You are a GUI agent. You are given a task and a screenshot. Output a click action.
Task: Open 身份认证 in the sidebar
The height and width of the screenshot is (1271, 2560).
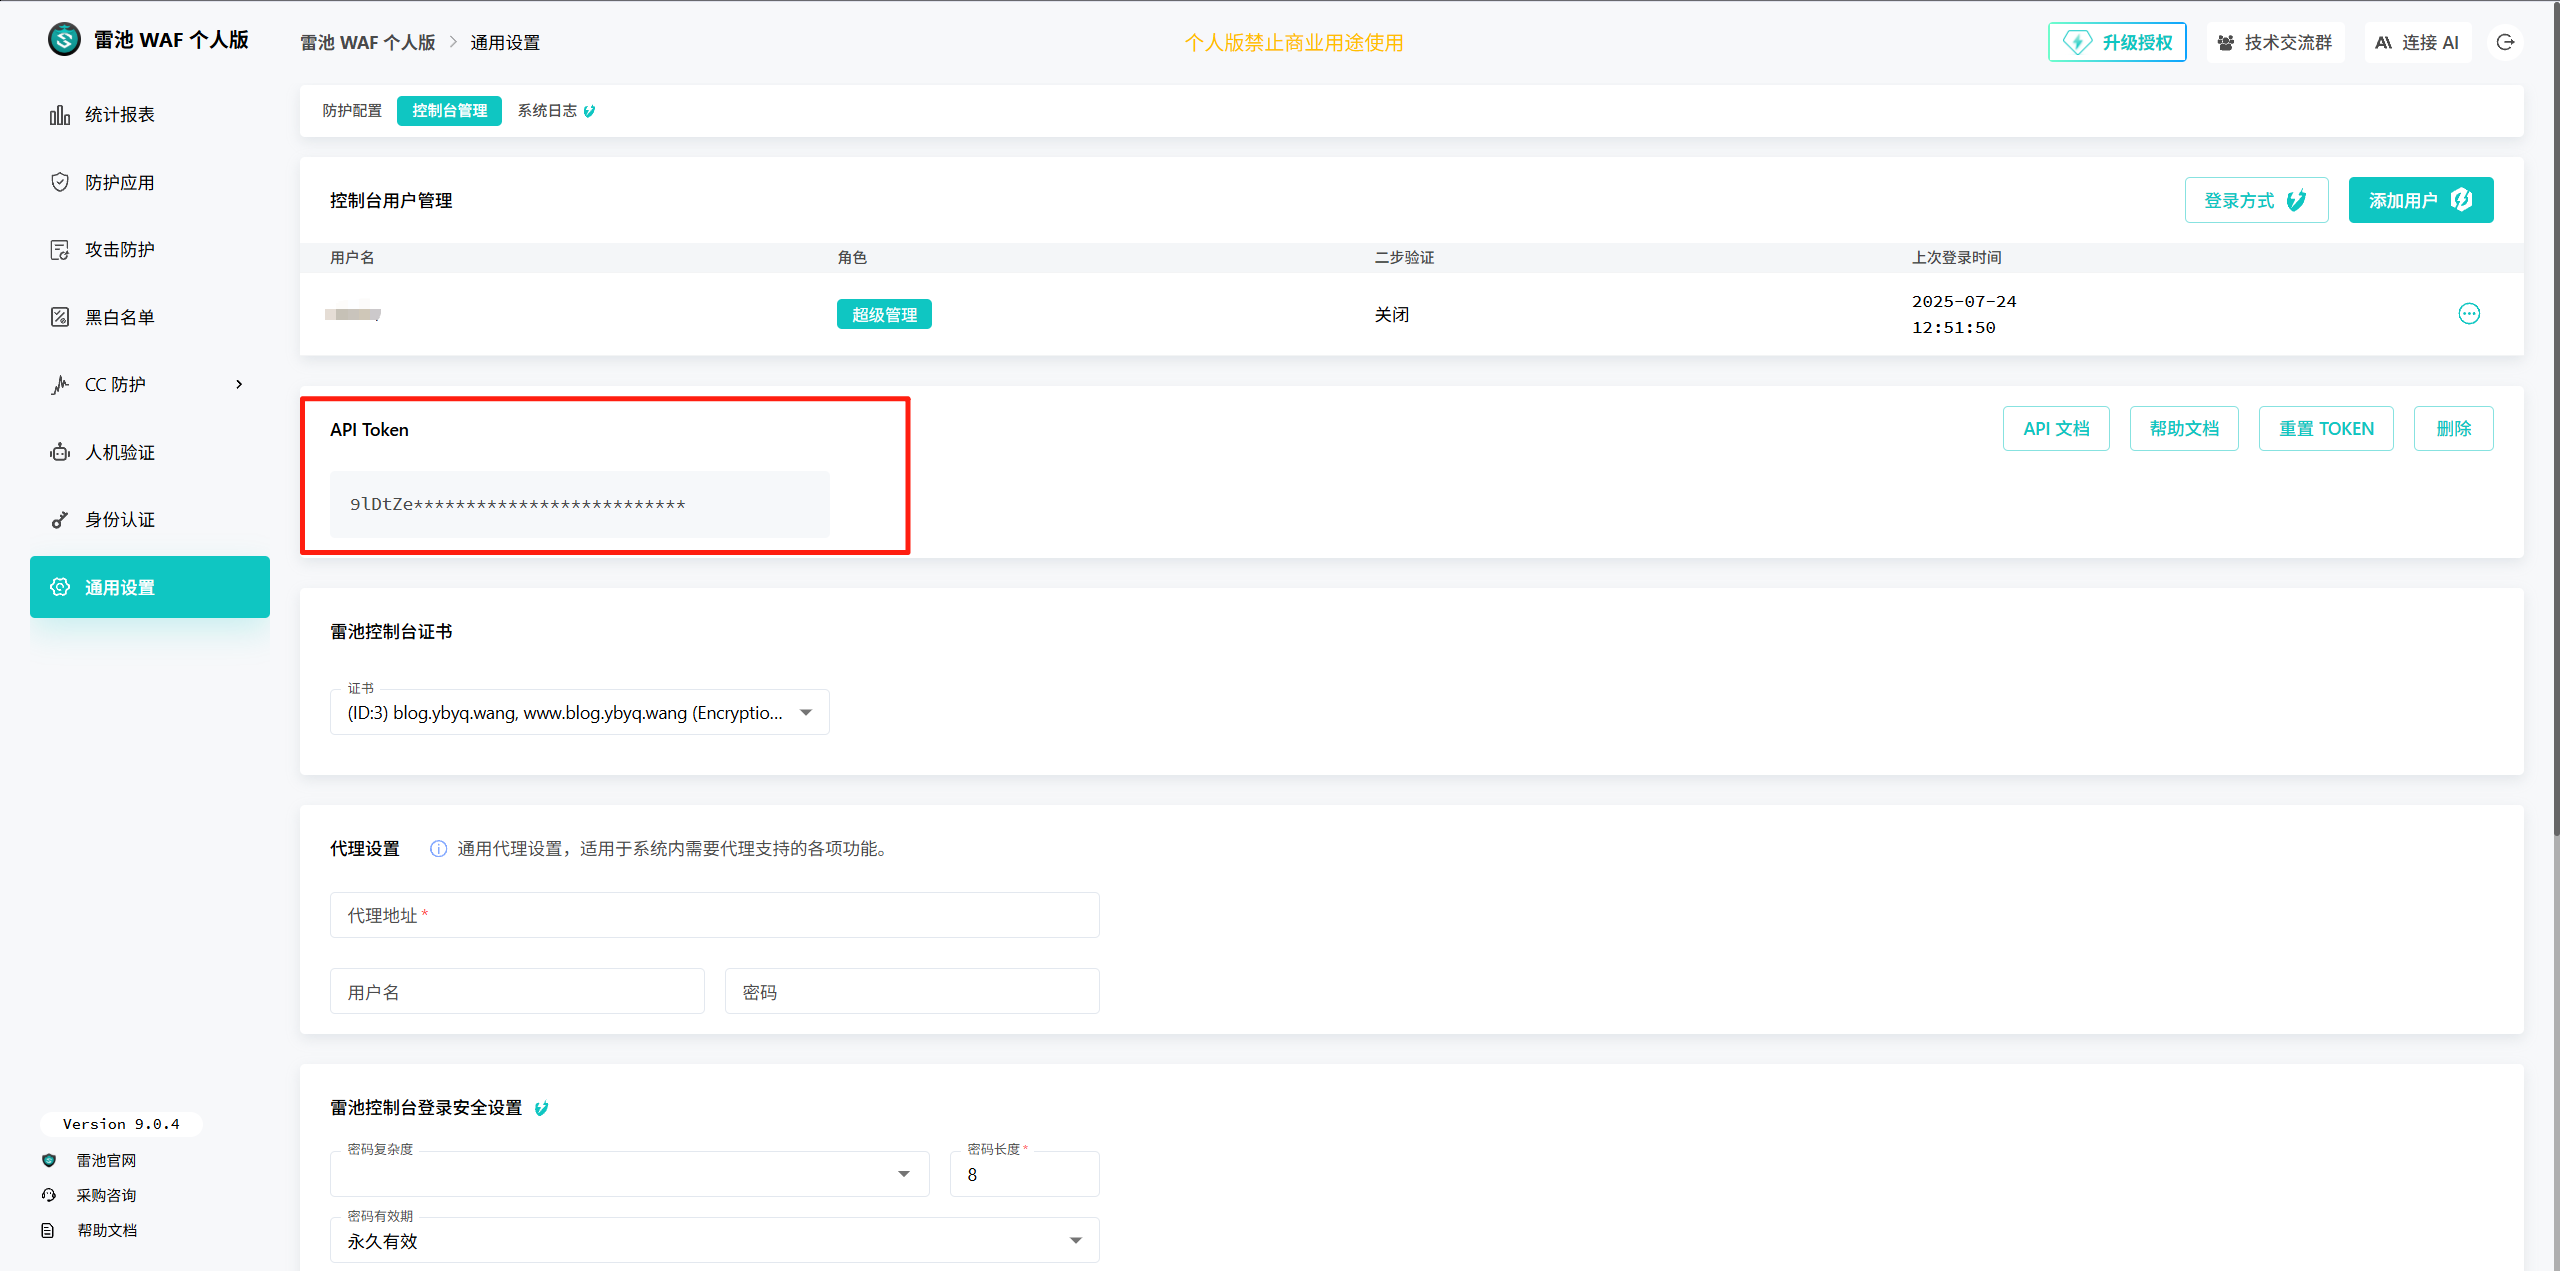click(x=150, y=520)
